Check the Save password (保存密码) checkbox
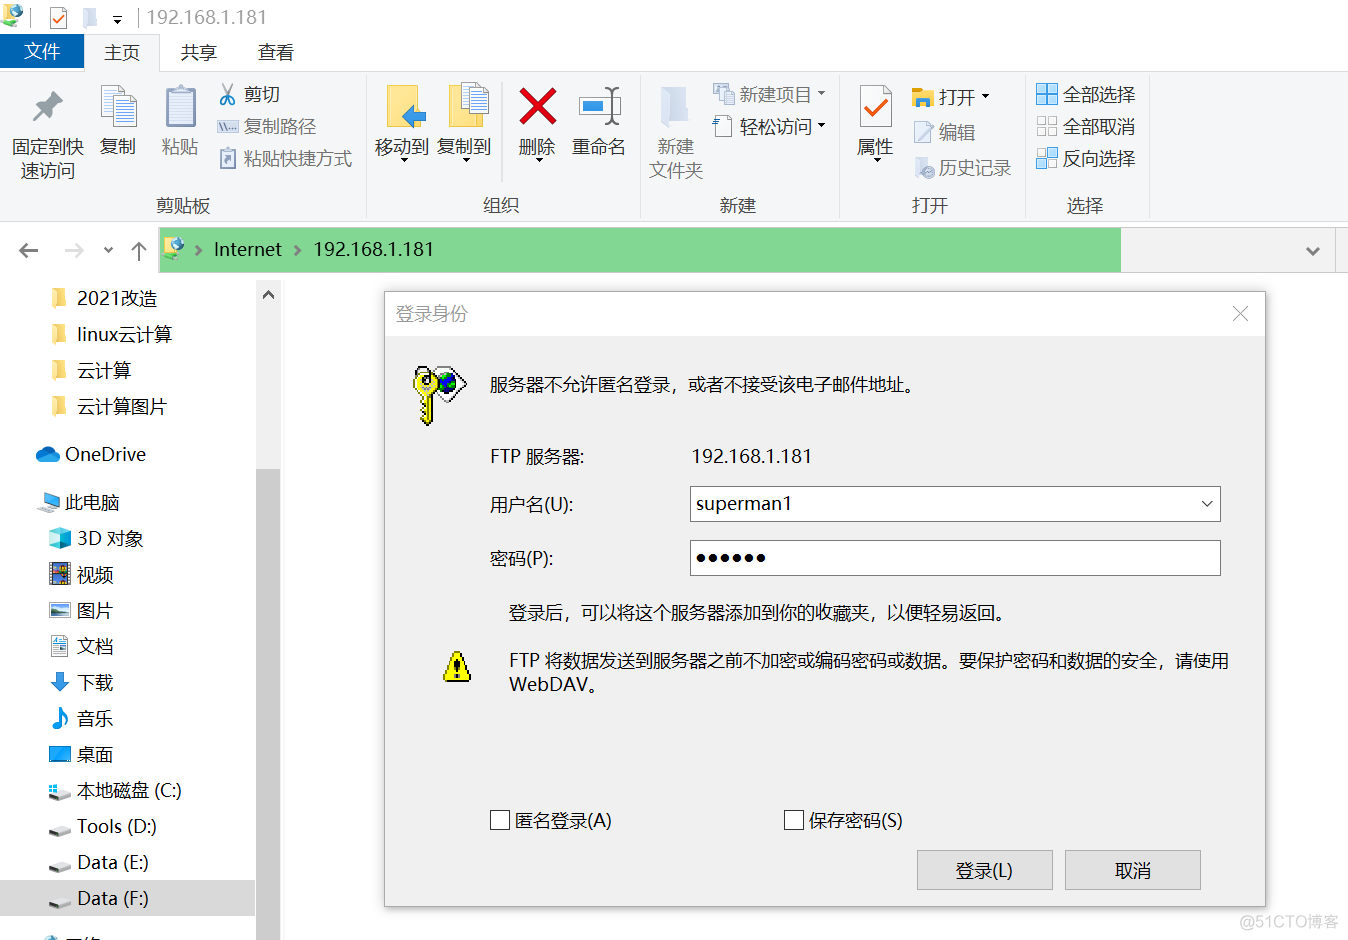1348x940 pixels. coord(794,820)
